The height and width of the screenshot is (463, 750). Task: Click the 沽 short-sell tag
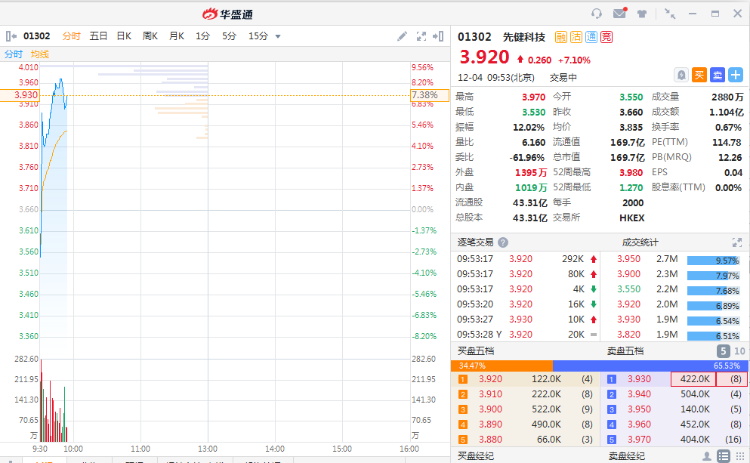click(x=576, y=37)
